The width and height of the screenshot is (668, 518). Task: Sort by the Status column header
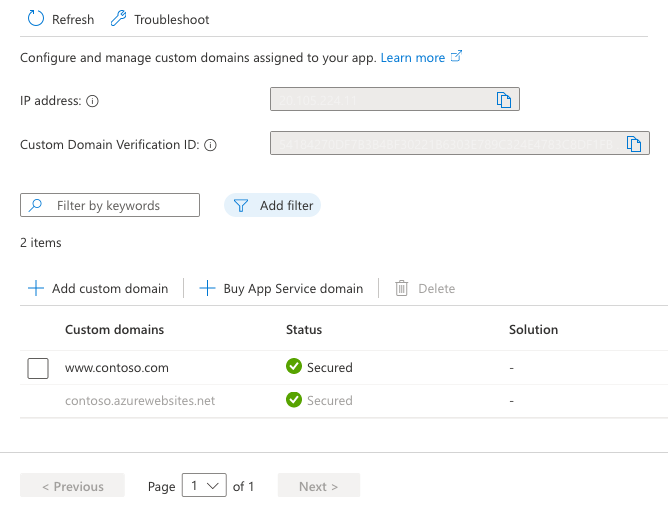pos(304,329)
